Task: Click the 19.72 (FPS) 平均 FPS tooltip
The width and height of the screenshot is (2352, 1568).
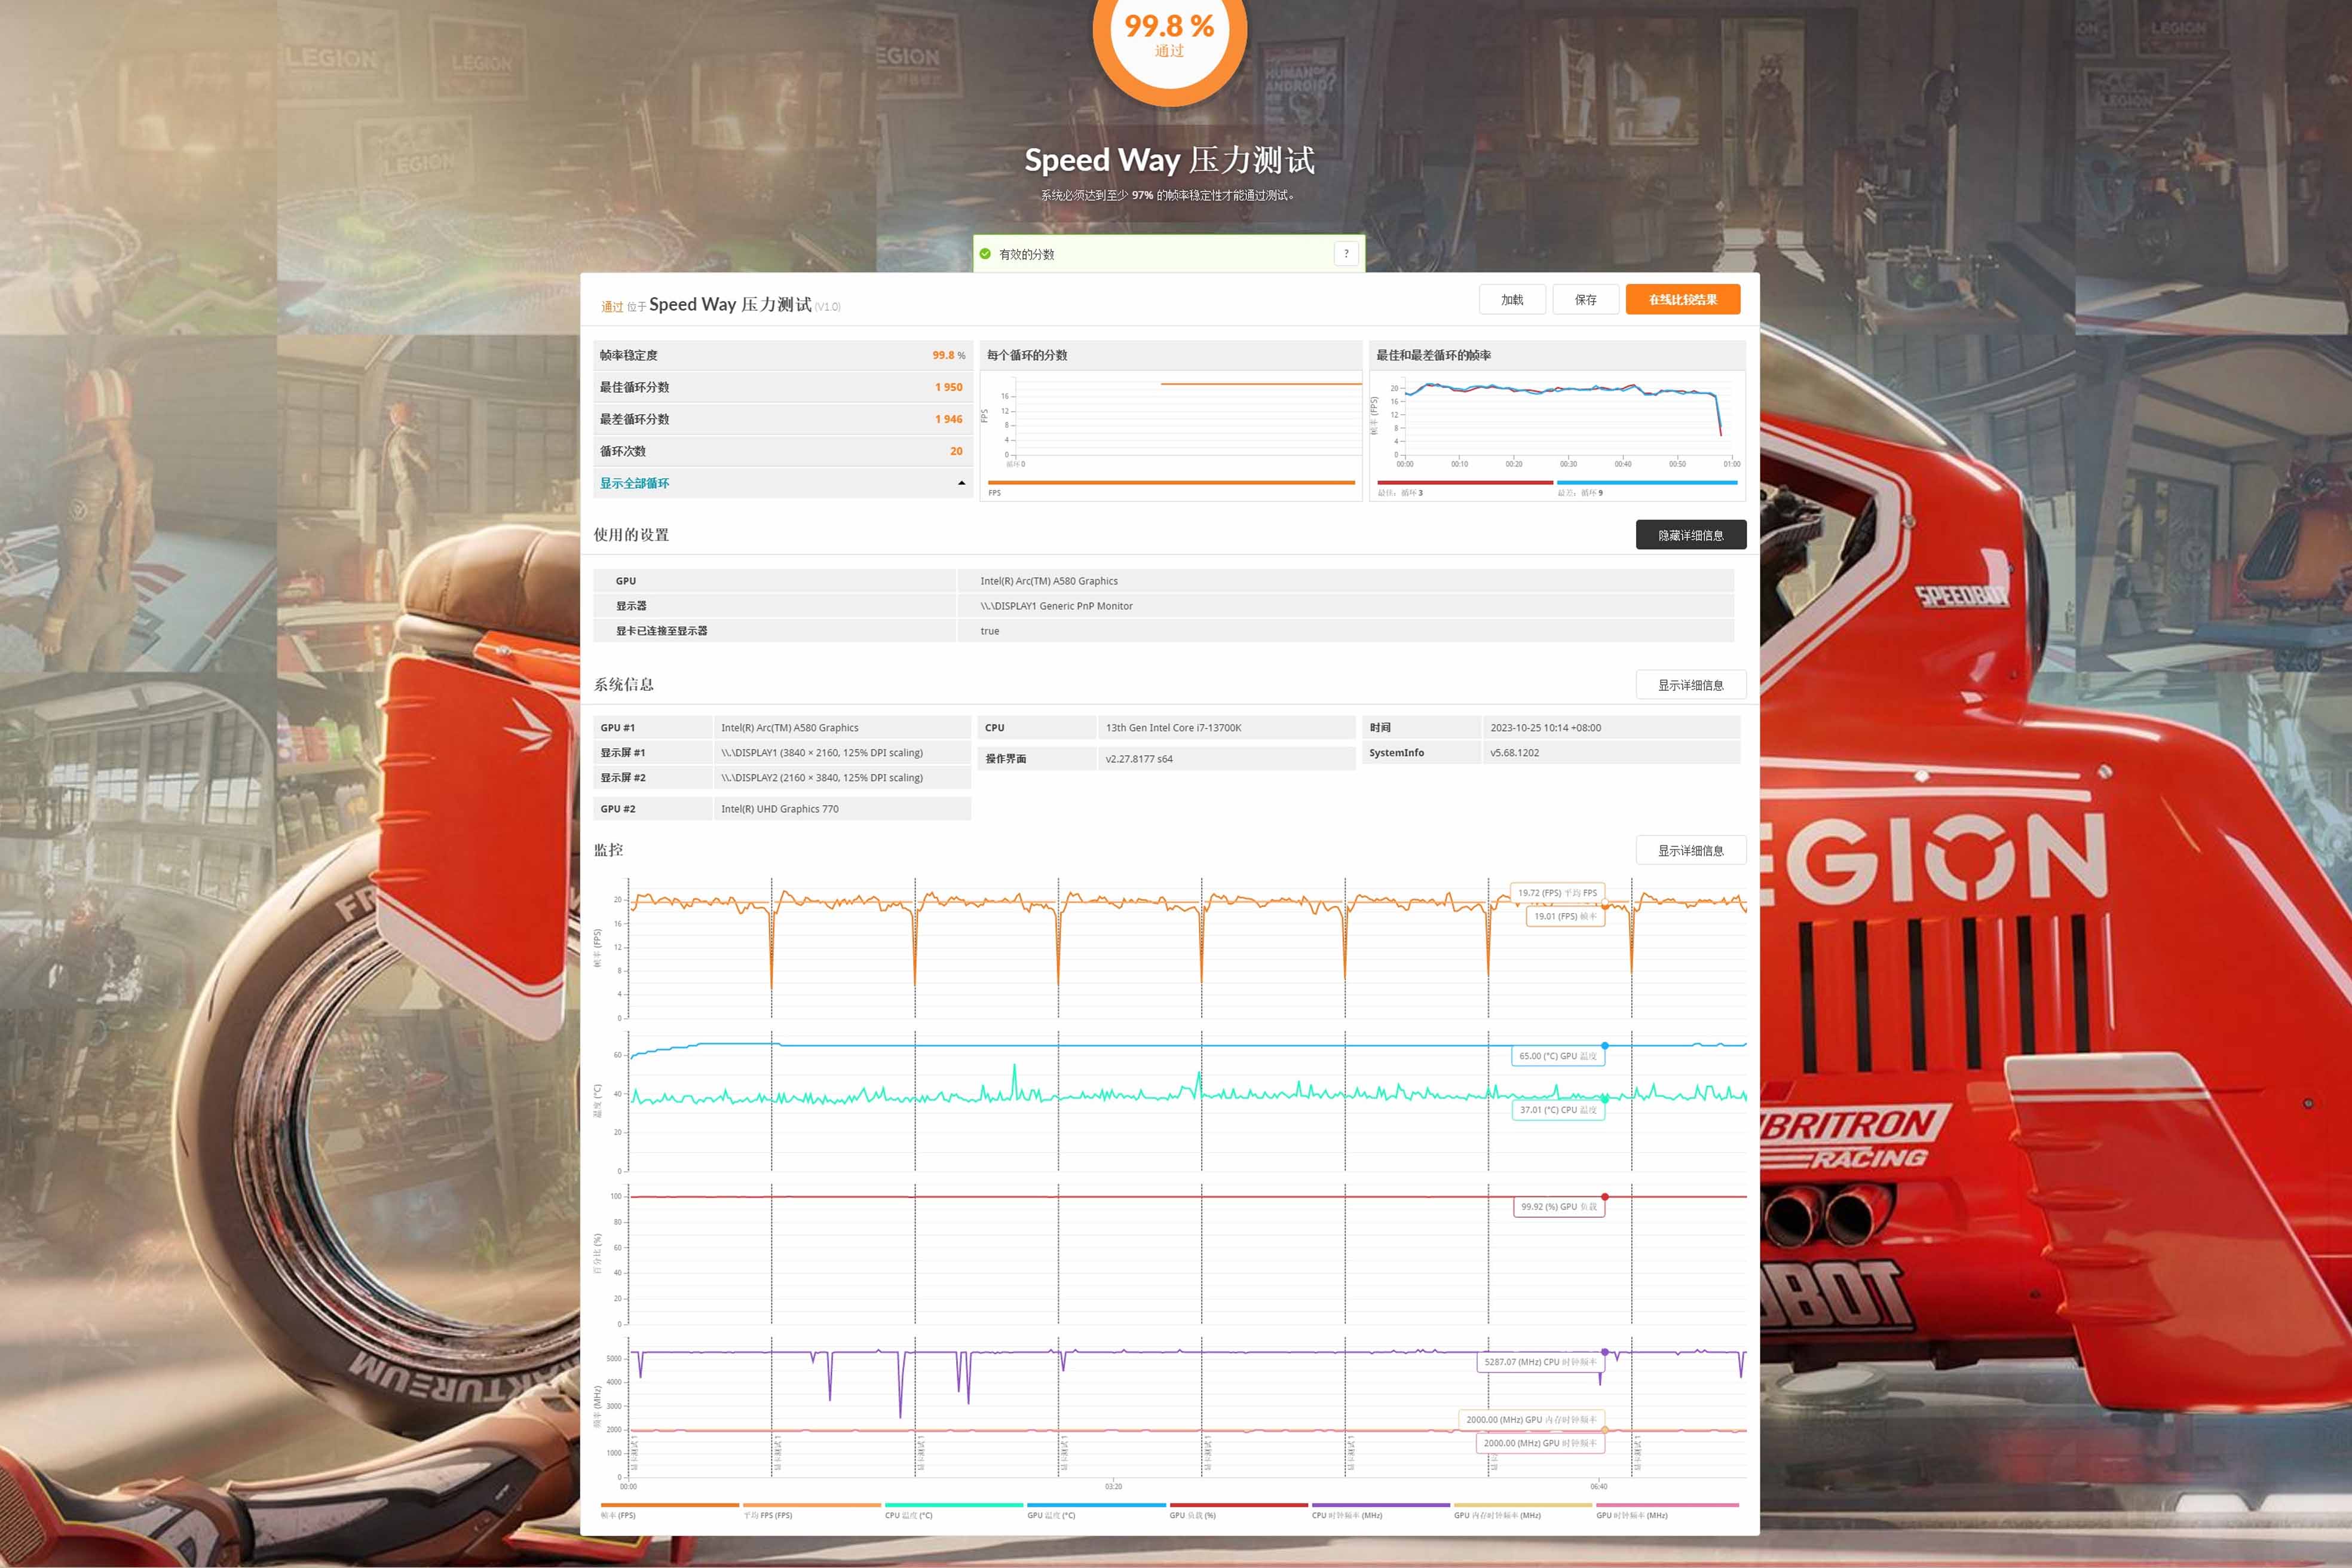Action: pyautogui.click(x=1557, y=893)
